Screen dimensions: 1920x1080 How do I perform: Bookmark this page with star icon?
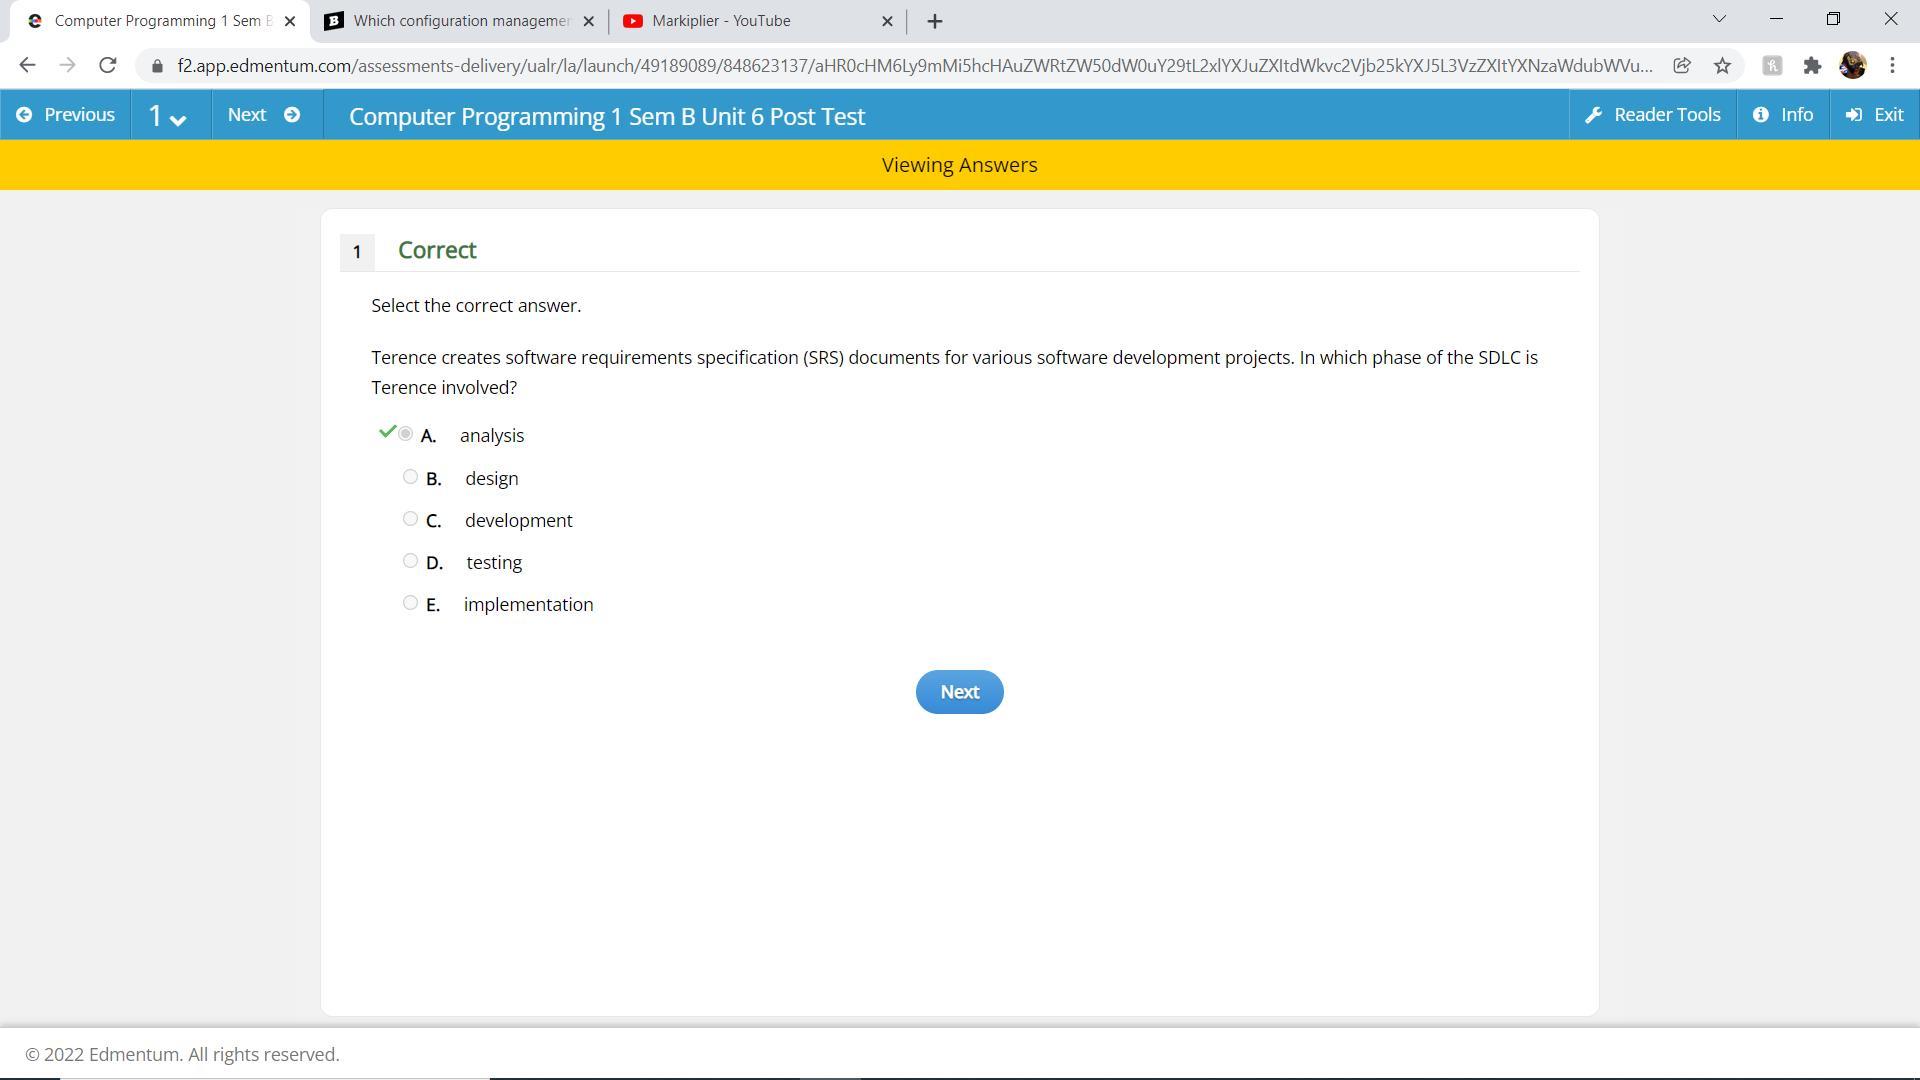coord(1722,66)
